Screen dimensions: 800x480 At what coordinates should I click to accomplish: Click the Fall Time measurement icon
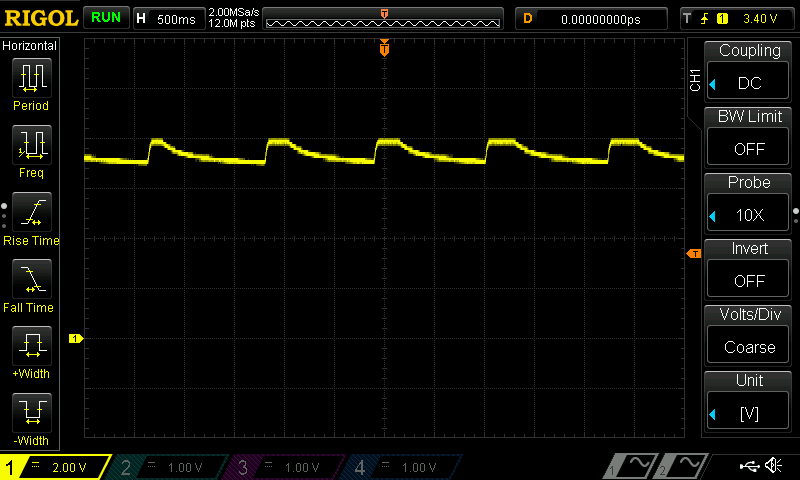tap(30, 279)
